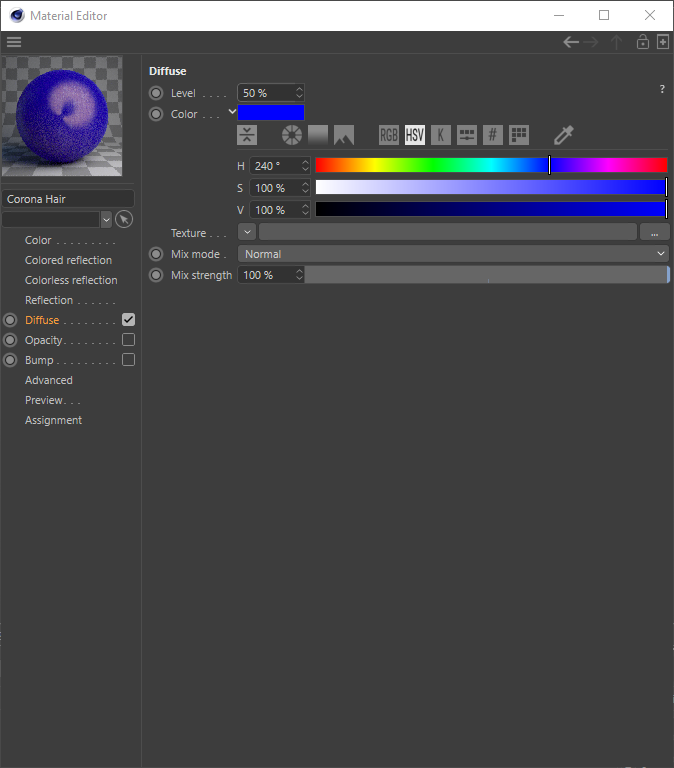This screenshot has width=674, height=768.
Task: Click on the Value brightness slider
Action: (491, 210)
